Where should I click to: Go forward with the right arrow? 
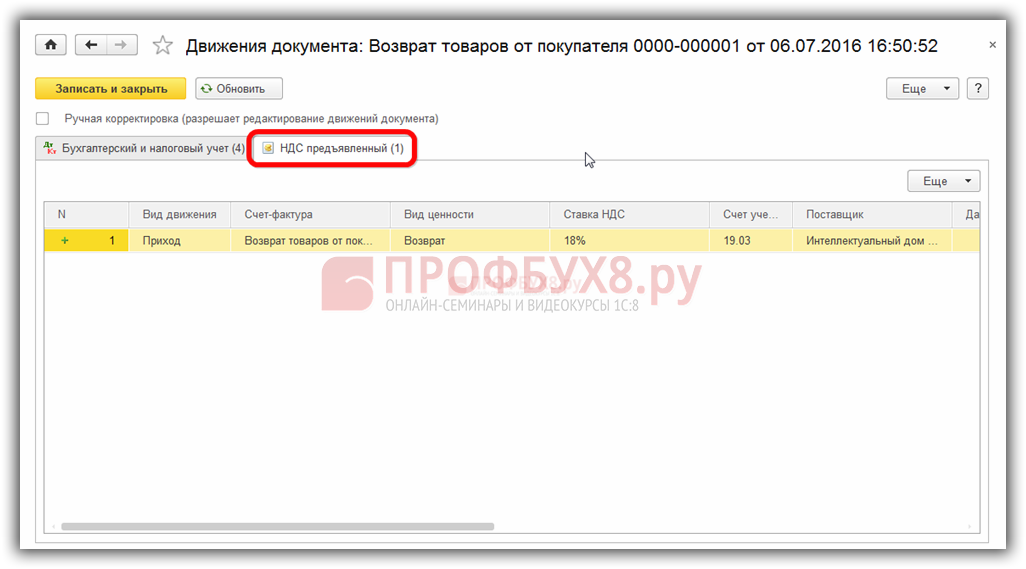coord(121,45)
